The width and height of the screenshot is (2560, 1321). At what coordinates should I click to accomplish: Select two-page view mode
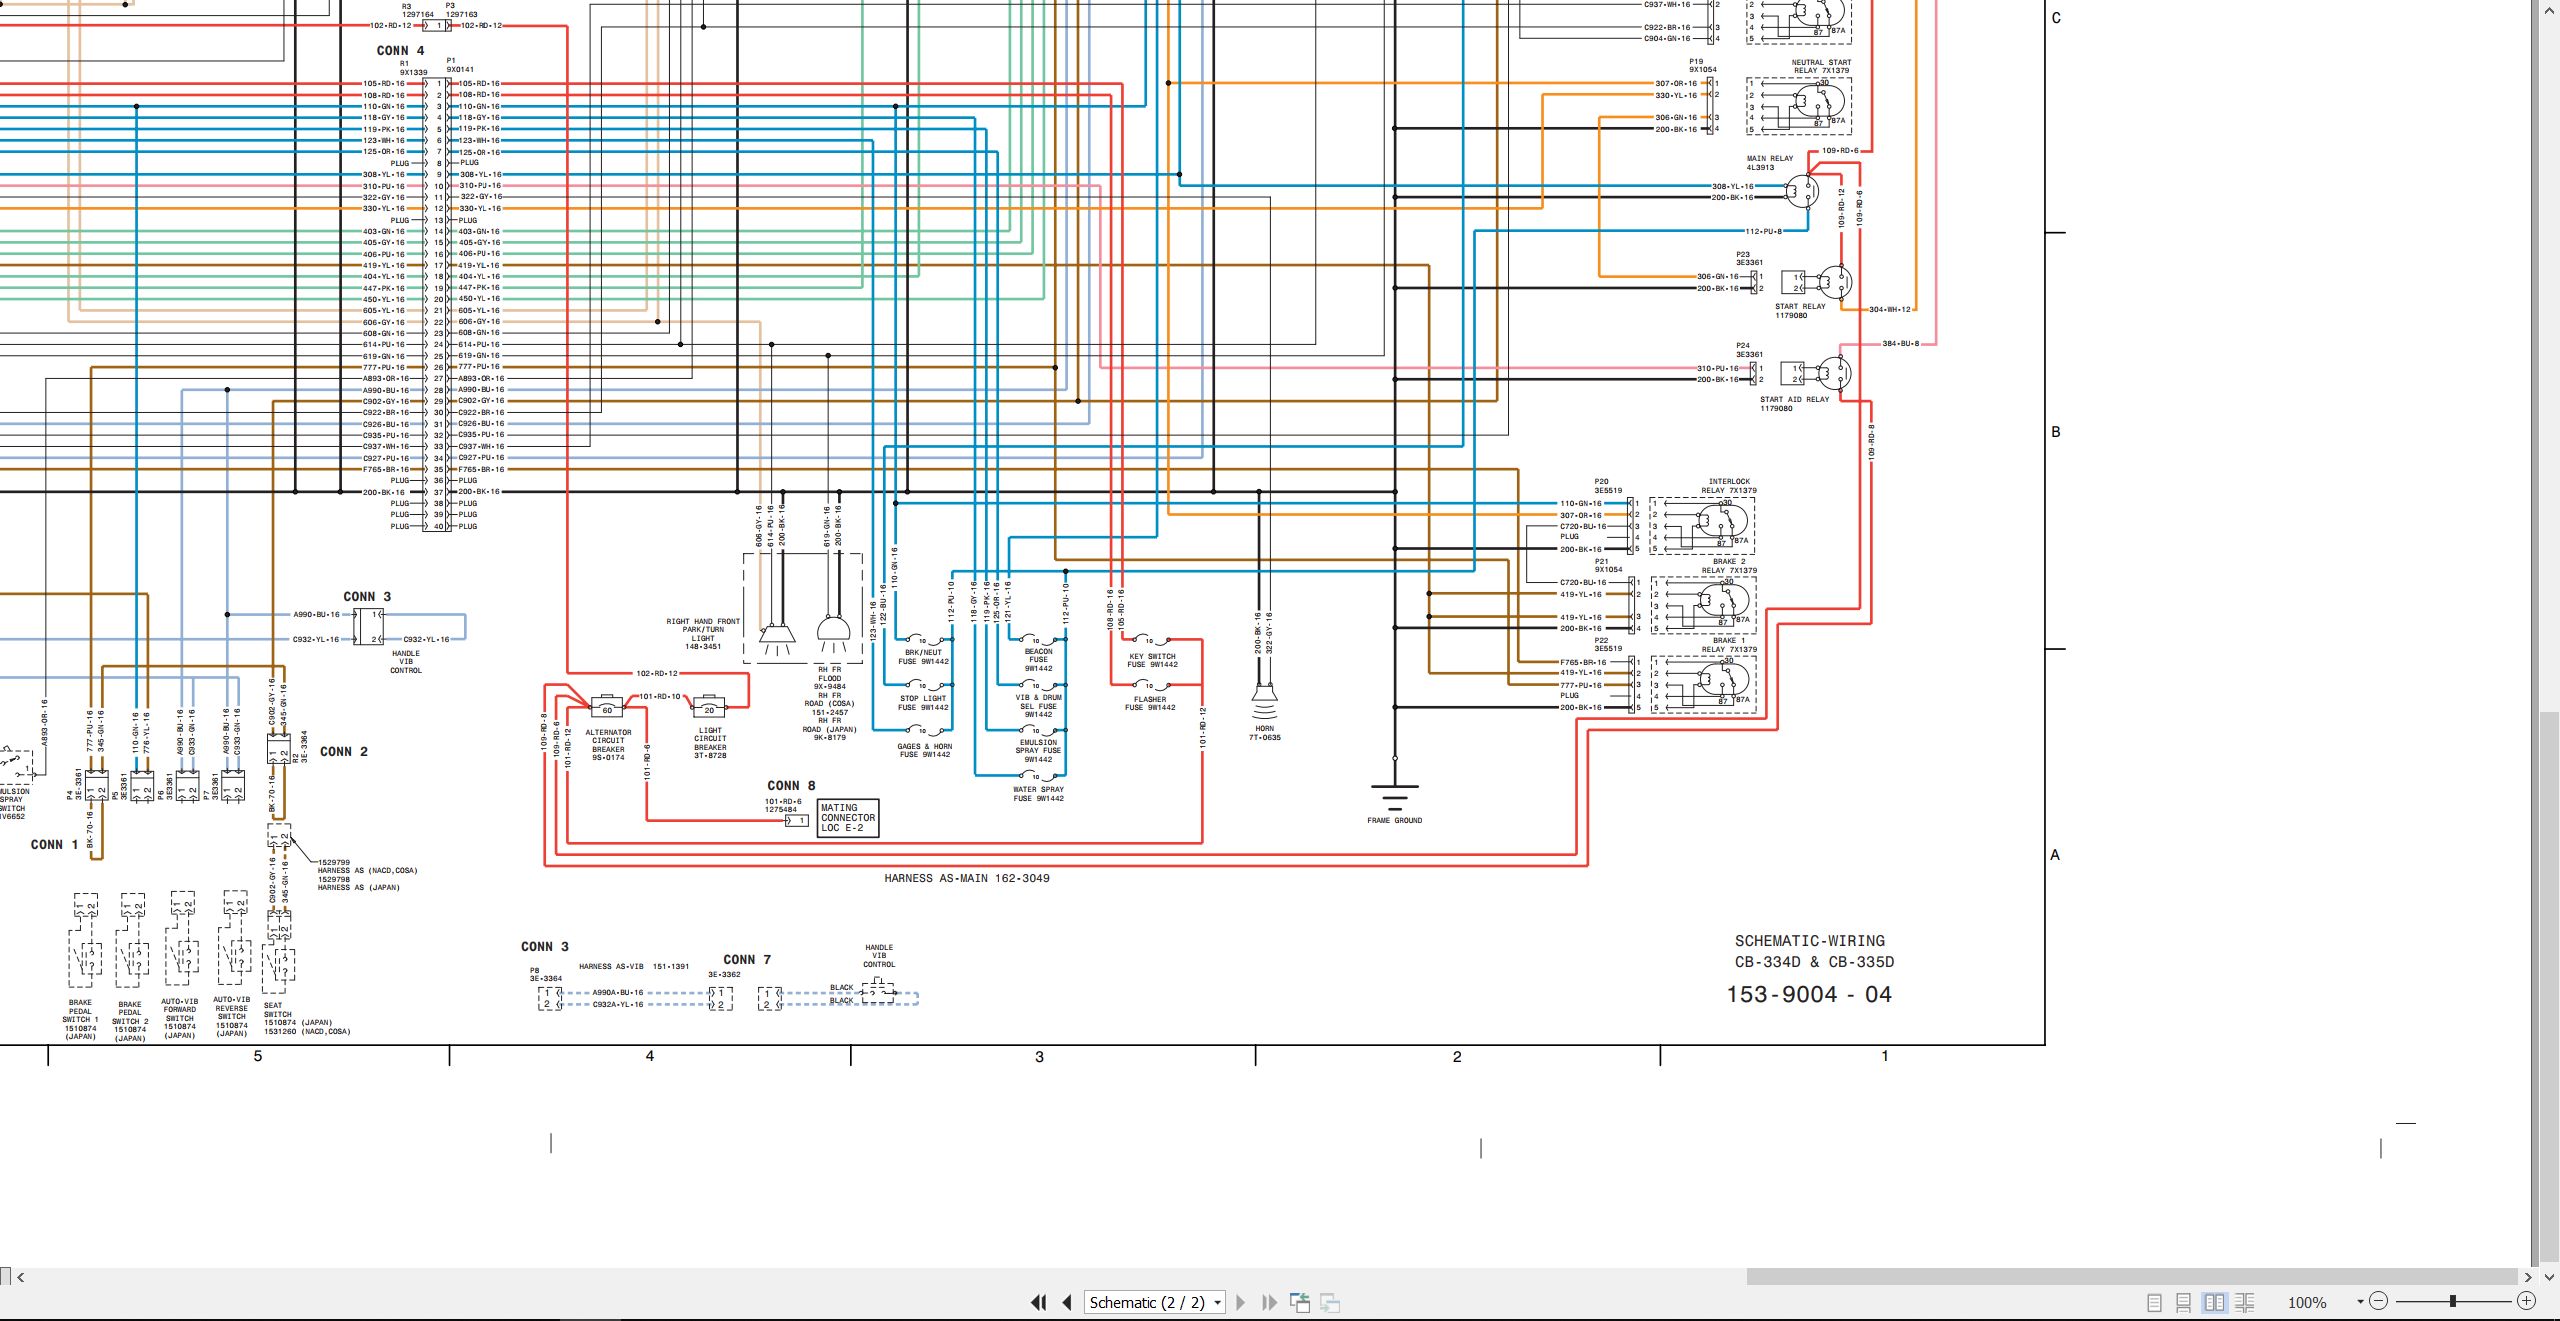coord(2215,1302)
